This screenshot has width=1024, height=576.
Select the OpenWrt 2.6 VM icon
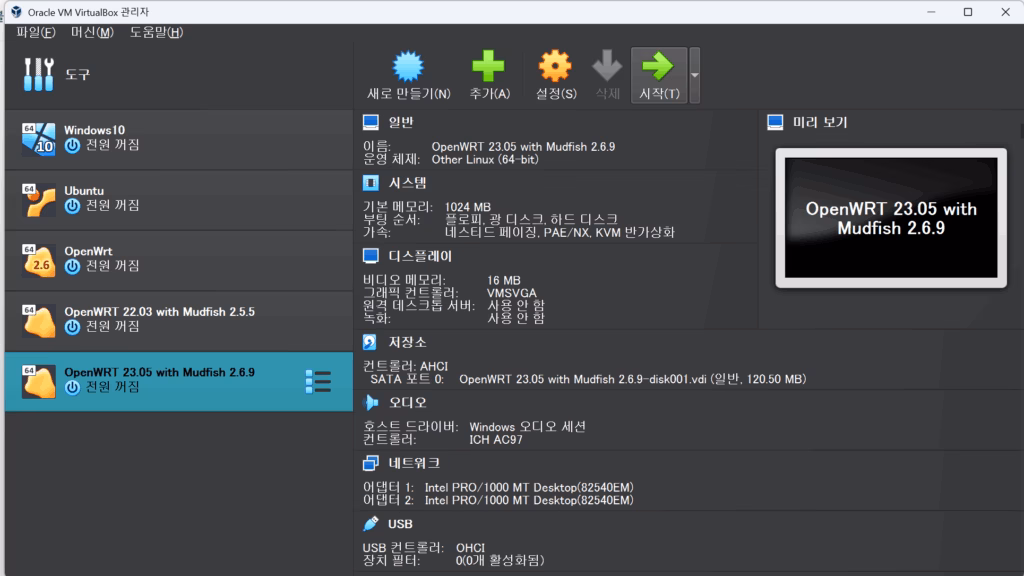click(x=38, y=260)
